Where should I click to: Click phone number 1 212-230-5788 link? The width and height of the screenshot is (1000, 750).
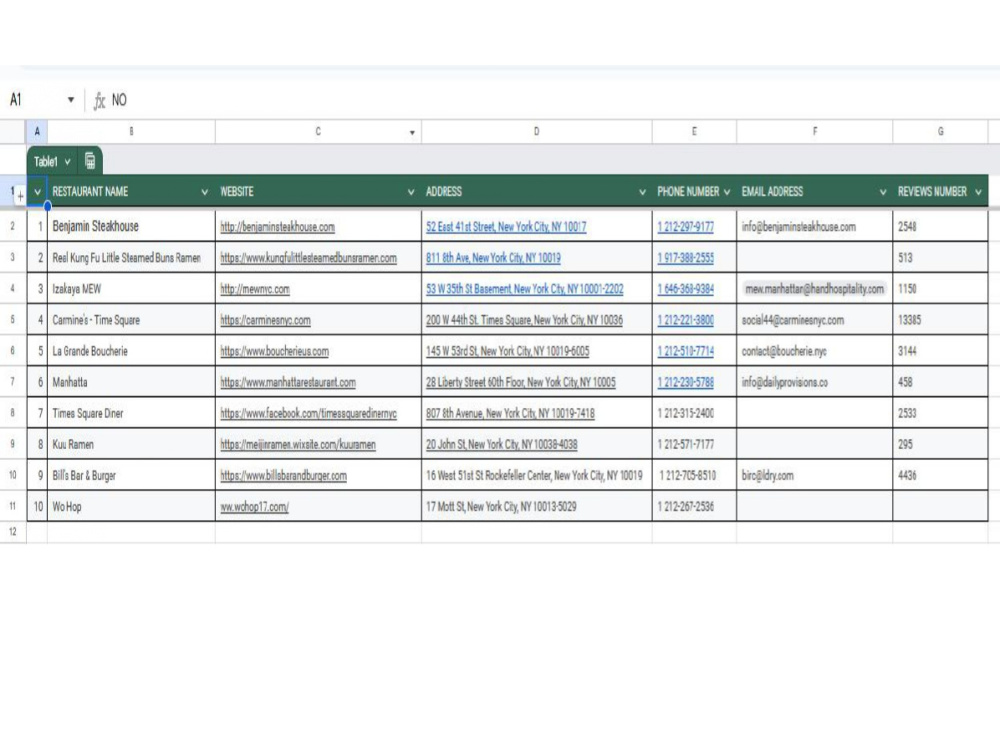tap(686, 383)
